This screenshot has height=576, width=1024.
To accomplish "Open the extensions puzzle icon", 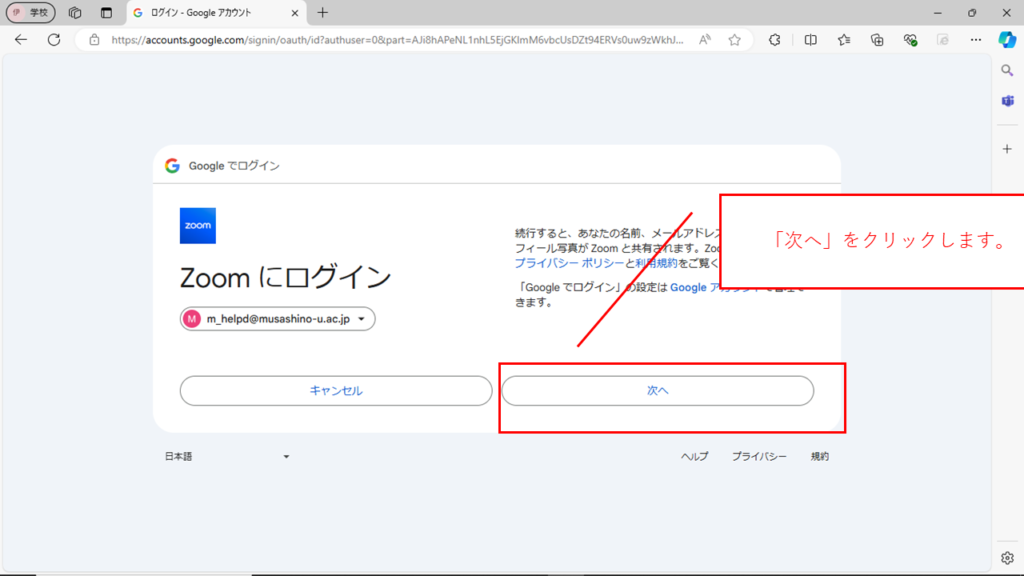I will 775,40.
